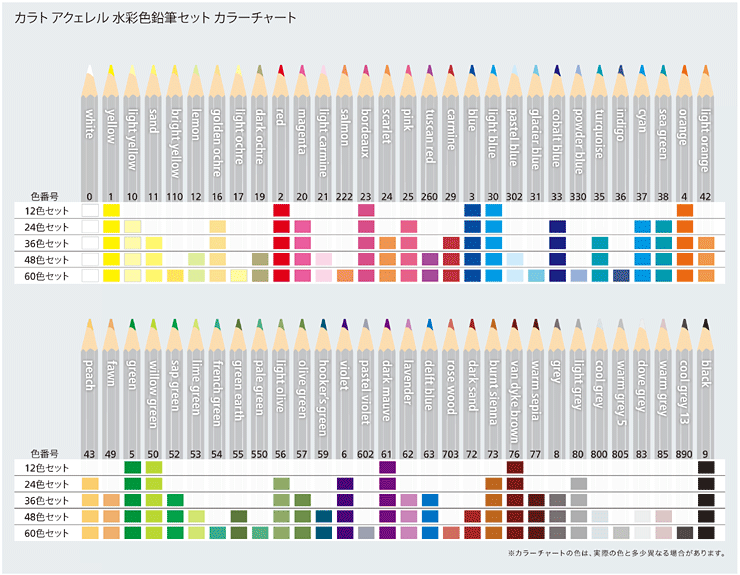Select the orange swatch in 24色セット row

click(x=685, y=227)
